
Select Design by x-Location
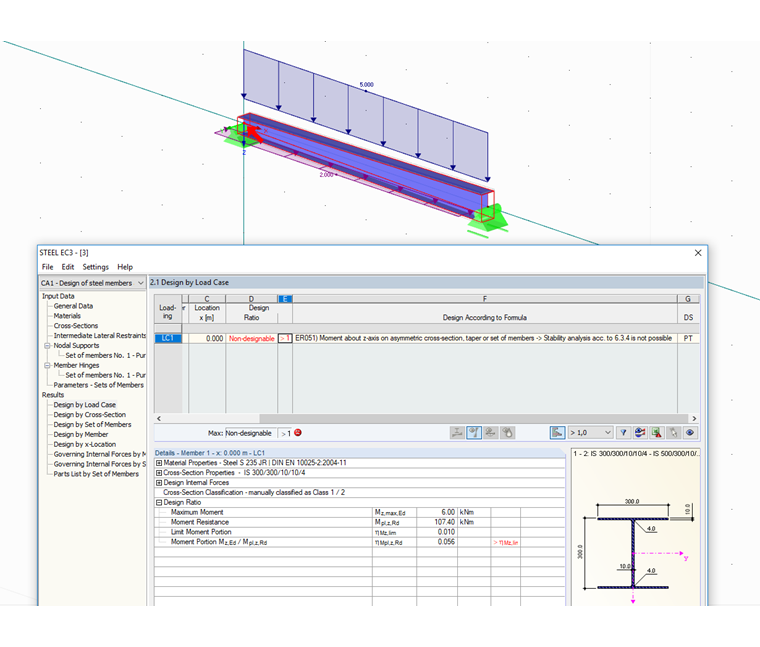(84, 444)
